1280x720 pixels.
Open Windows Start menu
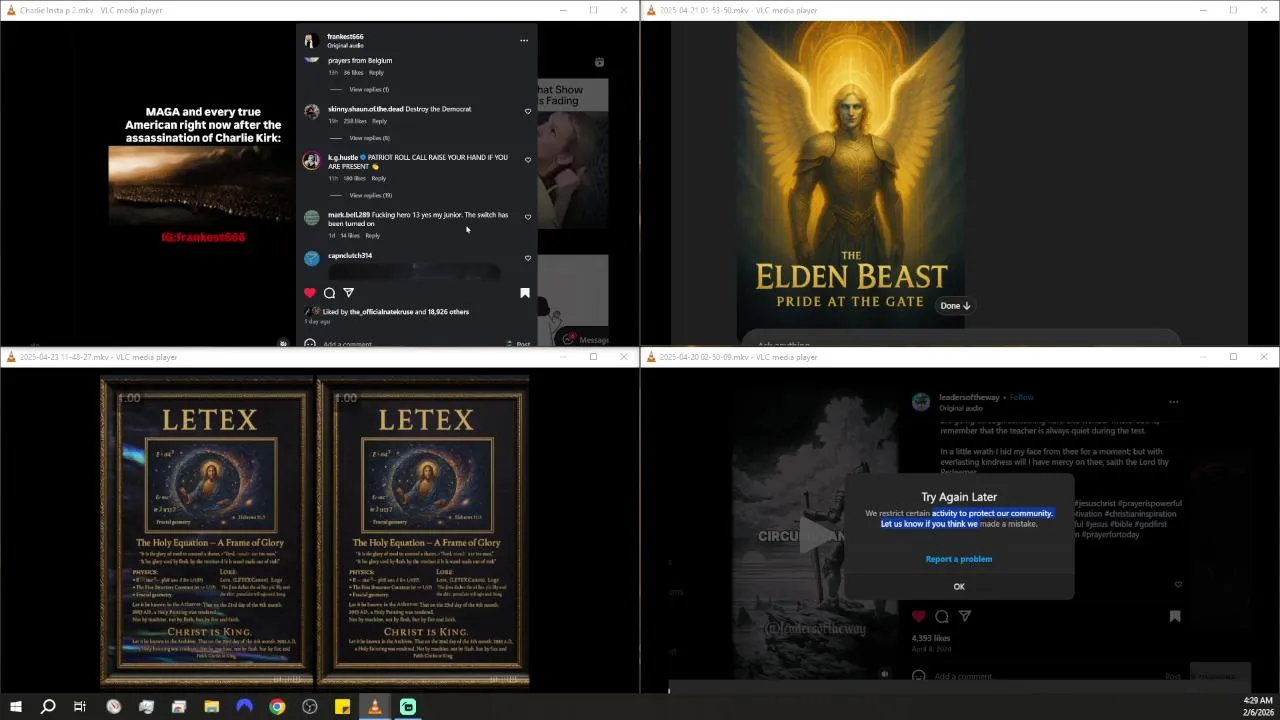pos(16,707)
